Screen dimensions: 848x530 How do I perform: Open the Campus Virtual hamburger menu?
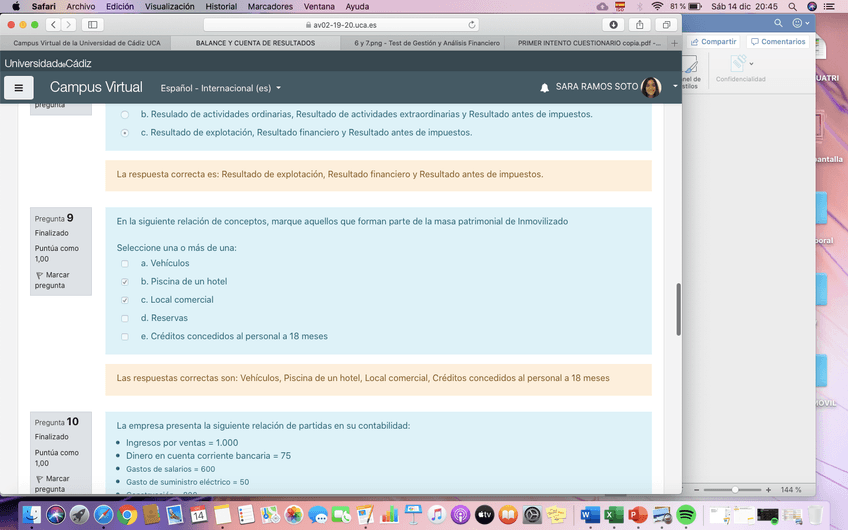[x=18, y=88]
